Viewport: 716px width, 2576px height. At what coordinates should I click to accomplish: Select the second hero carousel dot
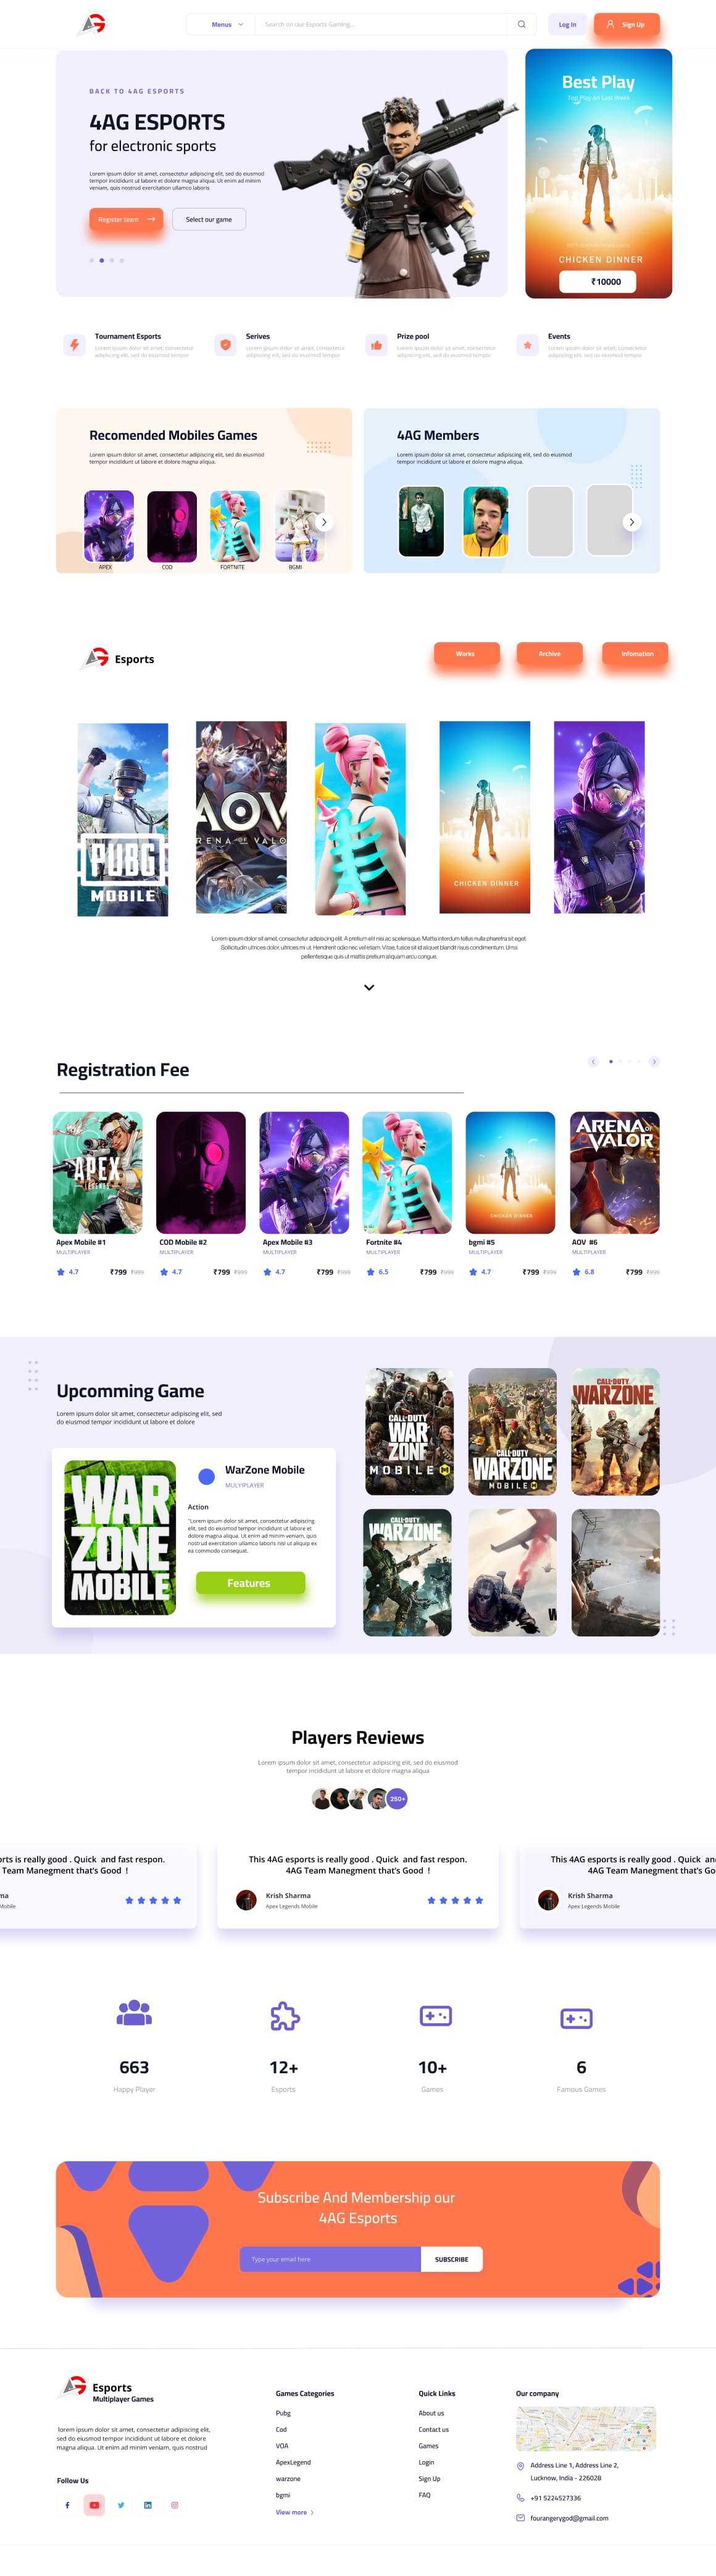tap(101, 260)
